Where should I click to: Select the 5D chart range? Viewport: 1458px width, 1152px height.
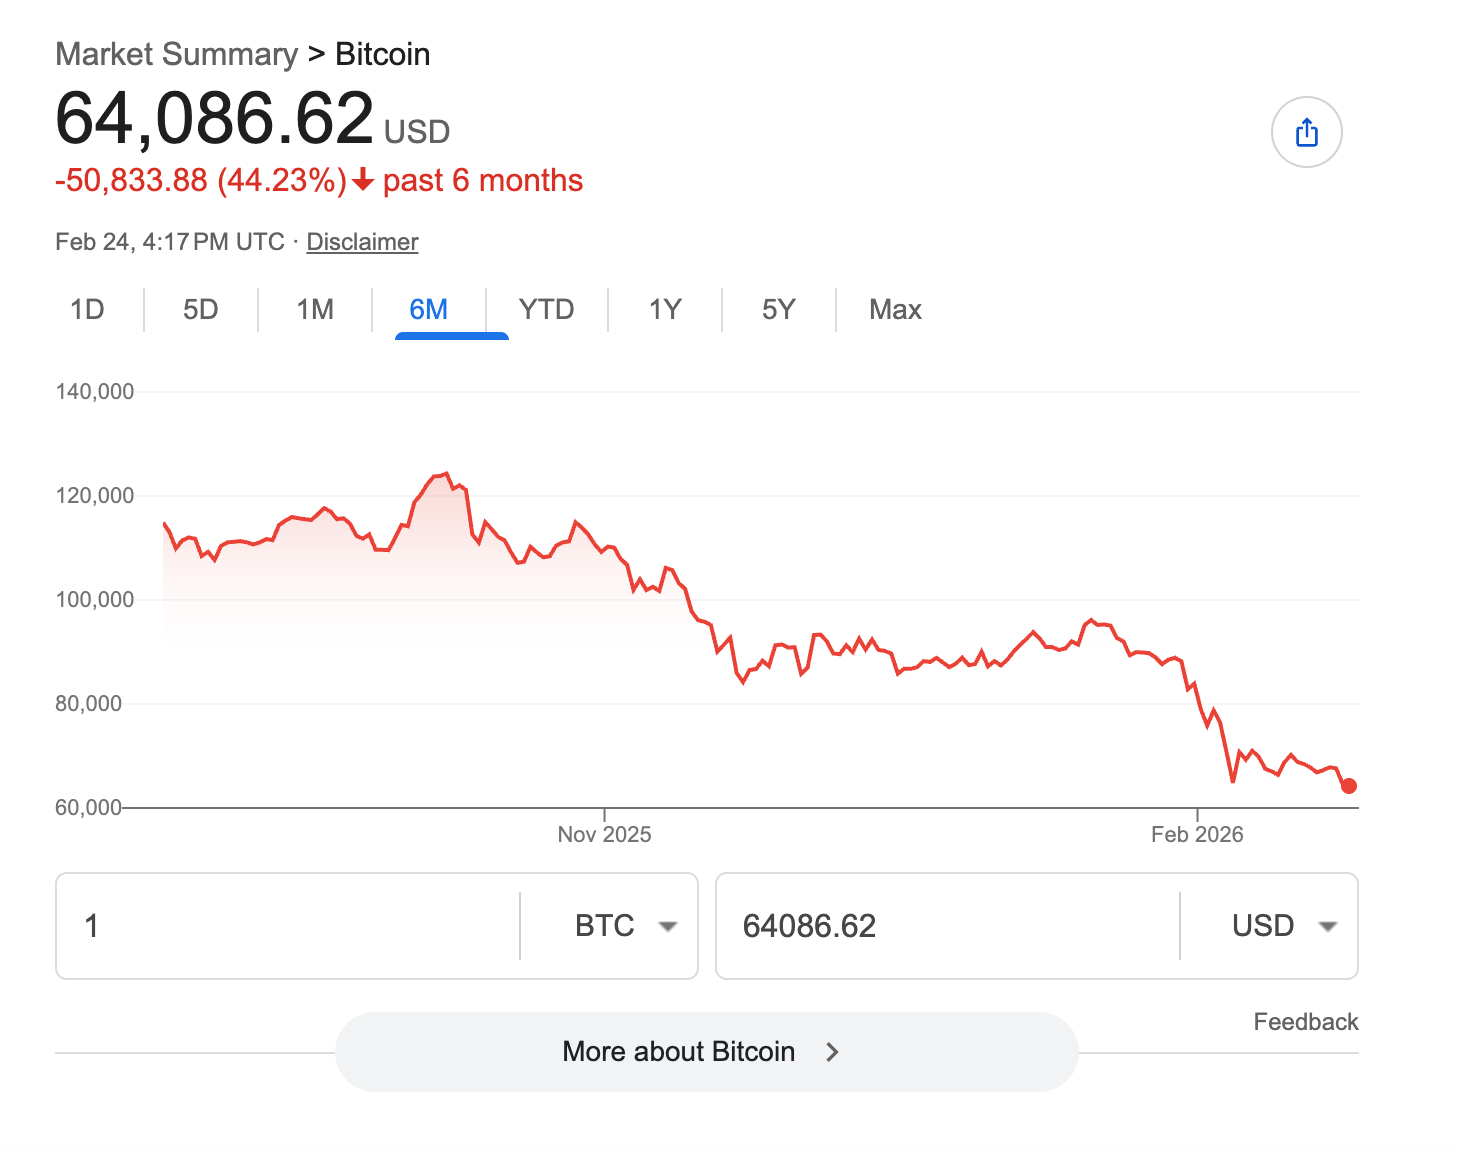pos(200,310)
